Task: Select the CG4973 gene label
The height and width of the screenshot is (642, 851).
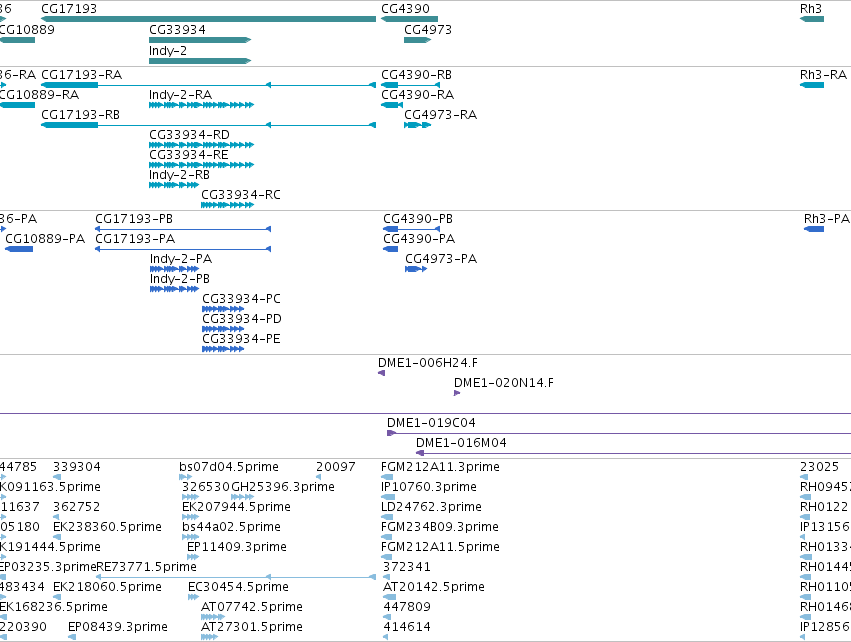Action: [428, 29]
